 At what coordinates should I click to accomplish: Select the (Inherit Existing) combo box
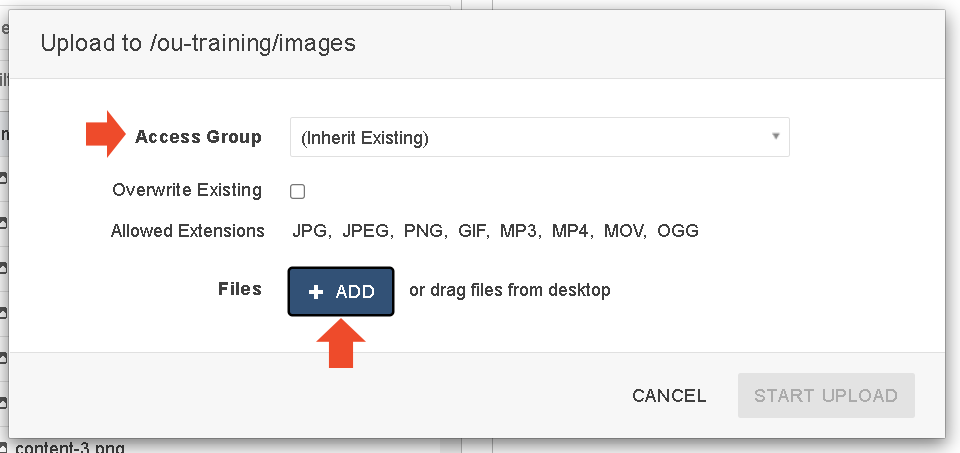tap(539, 137)
